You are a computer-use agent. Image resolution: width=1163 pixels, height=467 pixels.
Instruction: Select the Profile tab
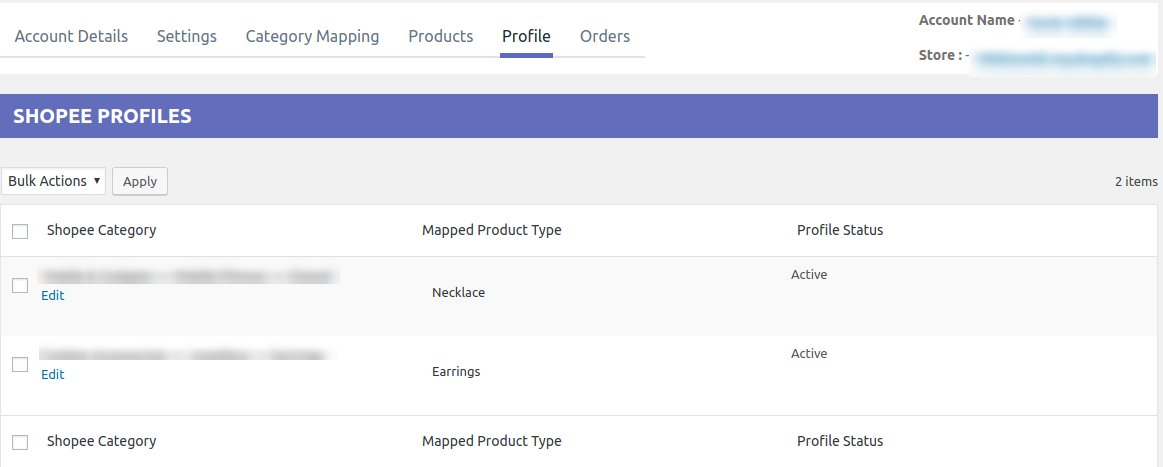tap(527, 36)
